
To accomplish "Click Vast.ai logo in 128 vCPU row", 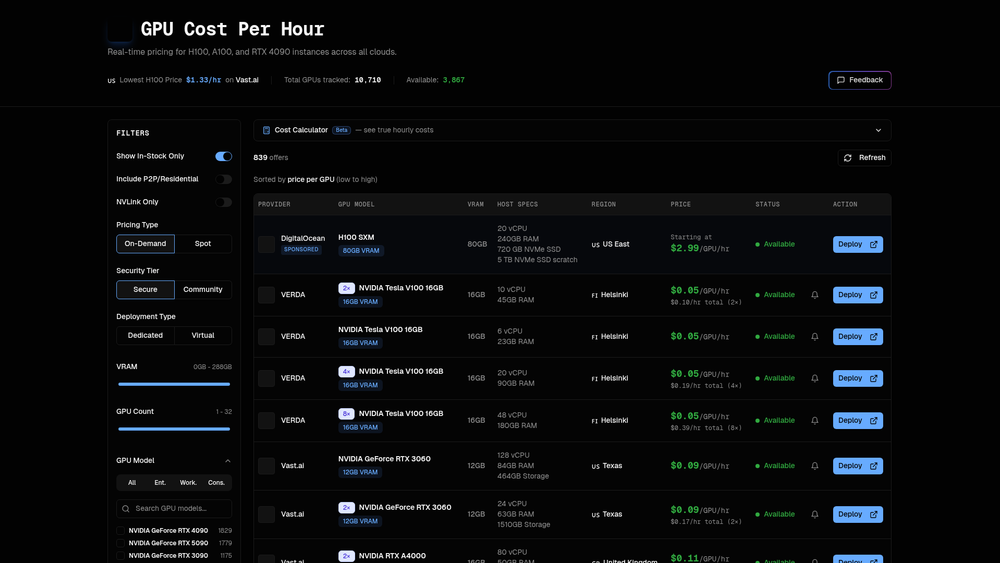I will [x=267, y=466].
